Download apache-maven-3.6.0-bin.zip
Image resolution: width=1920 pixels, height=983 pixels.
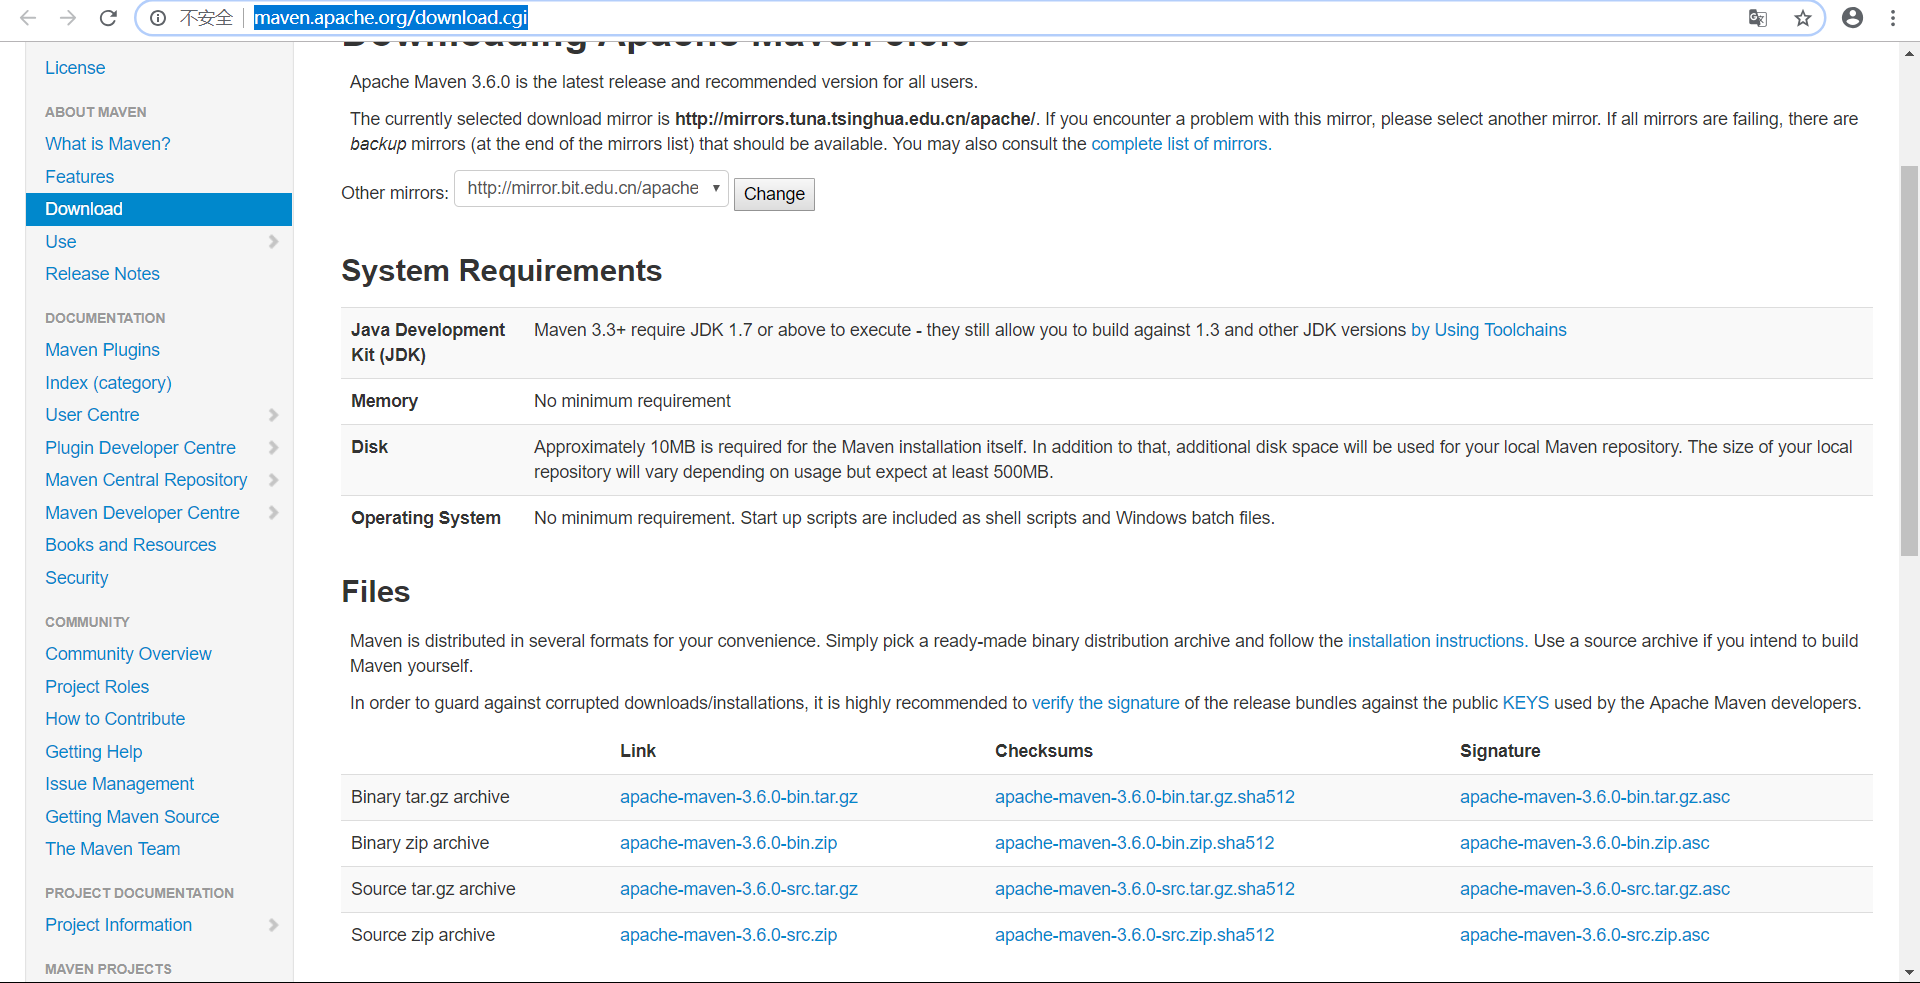coord(729,843)
